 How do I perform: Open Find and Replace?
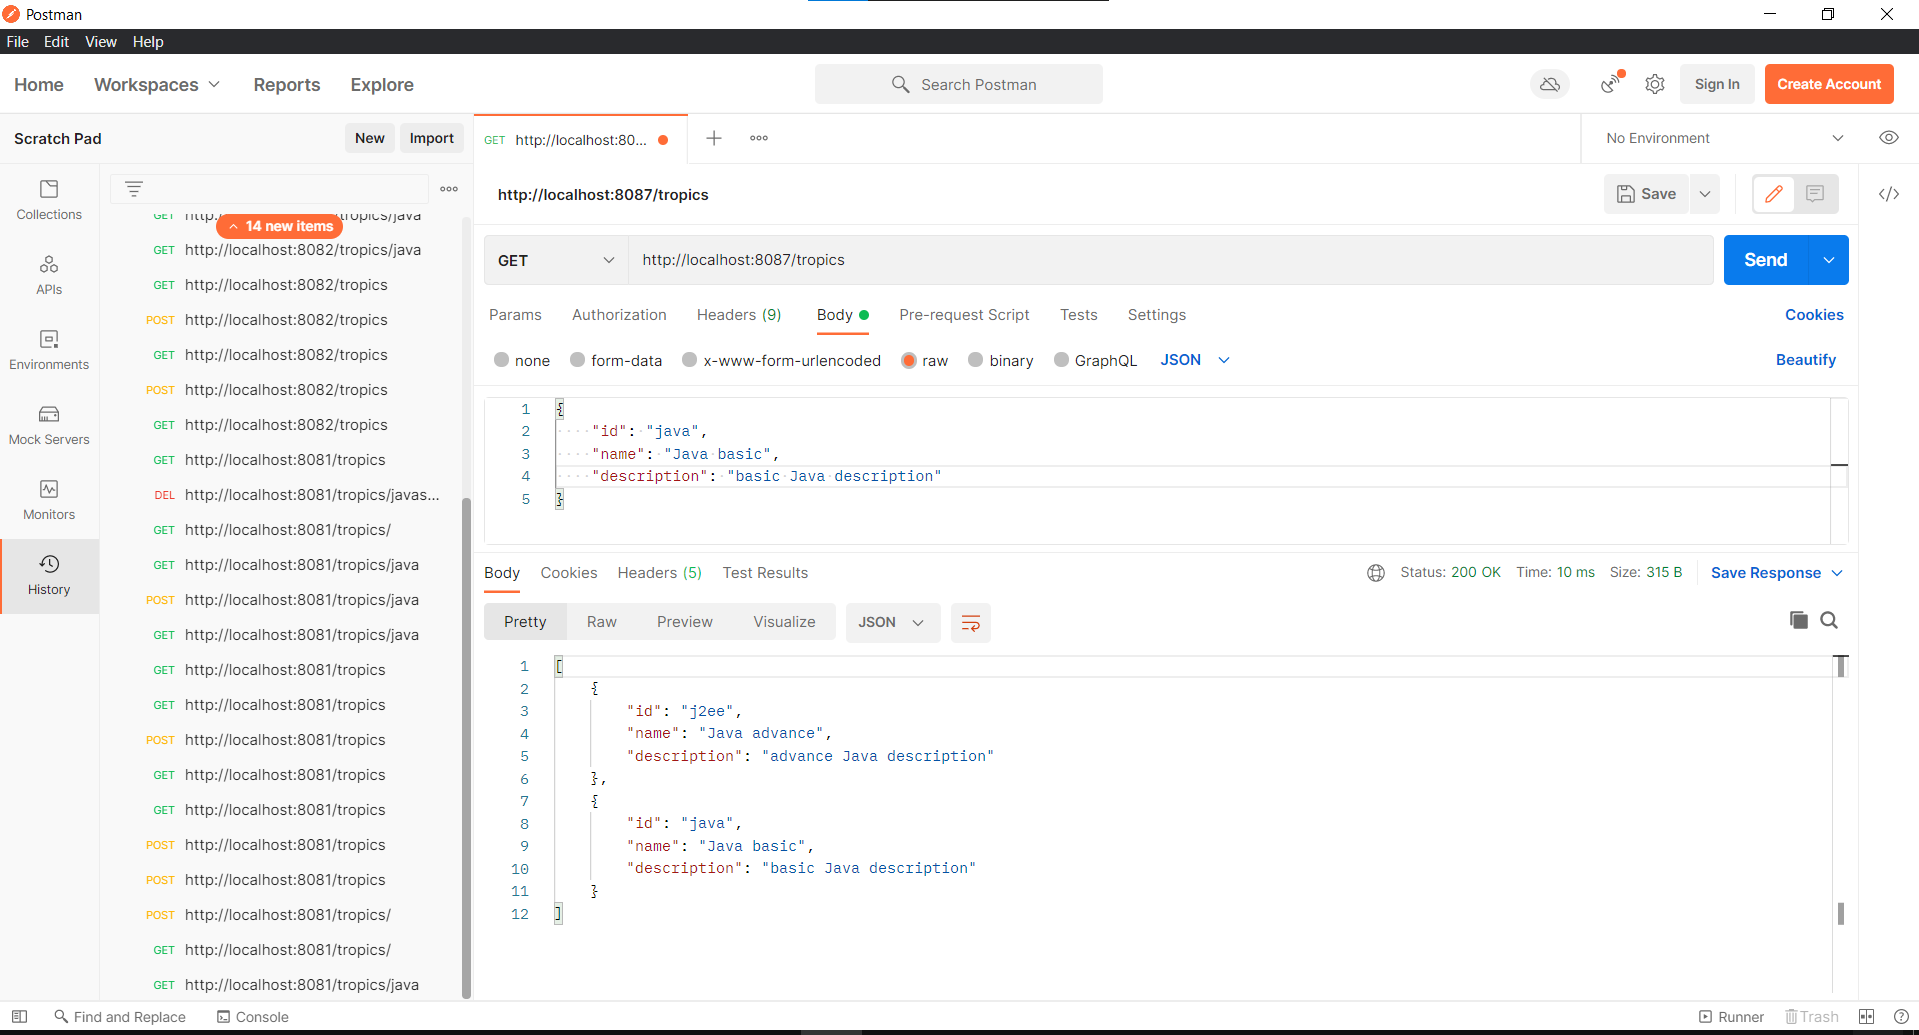[x=120, y=1016]
